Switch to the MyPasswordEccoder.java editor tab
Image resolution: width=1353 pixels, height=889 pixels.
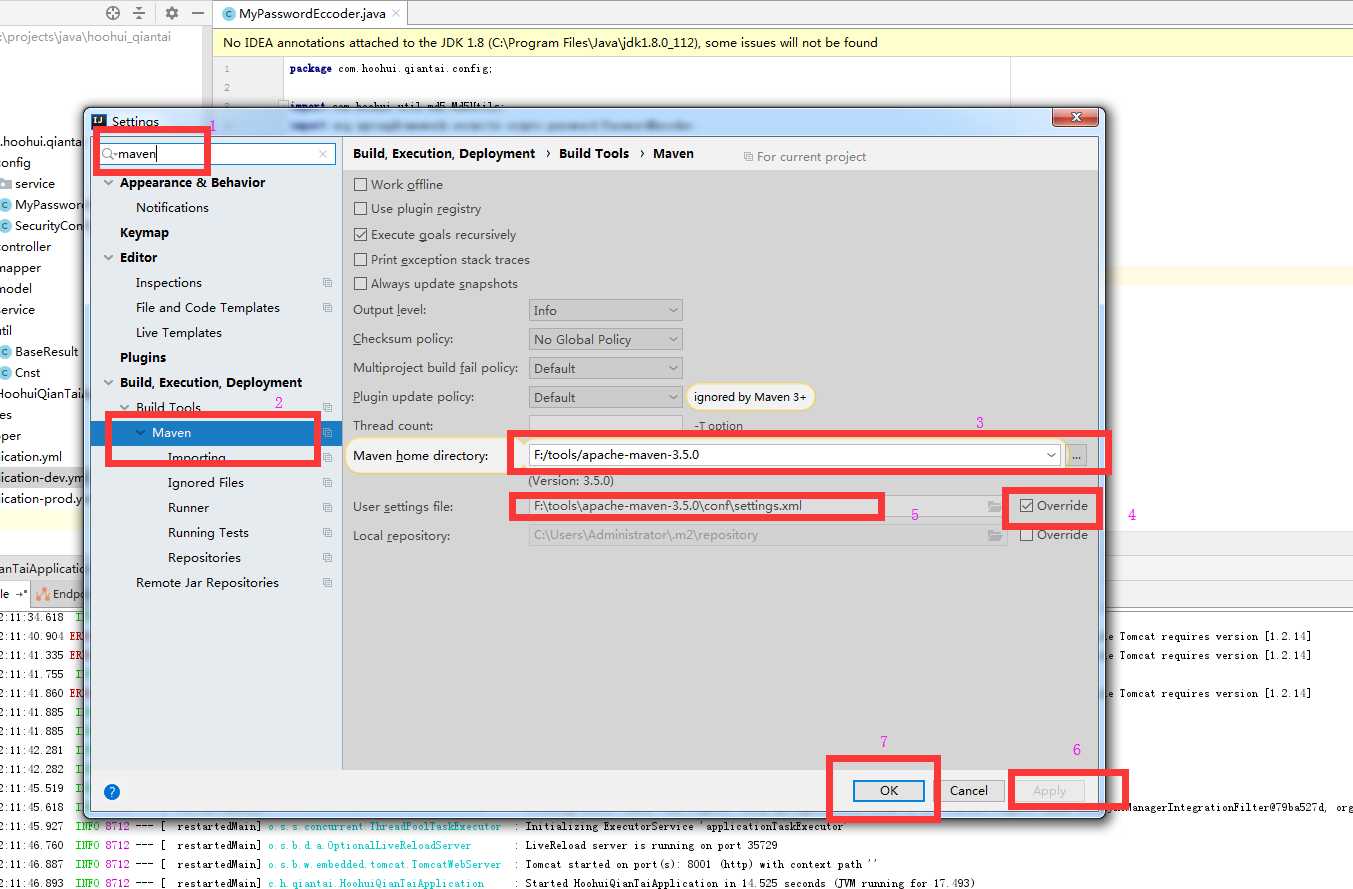tap(310, 14)
